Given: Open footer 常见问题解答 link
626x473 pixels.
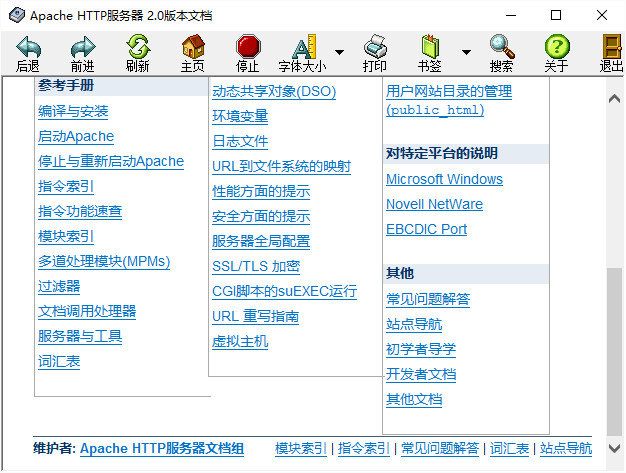Looking at the screenshot, I should click(x=440, y=449).
